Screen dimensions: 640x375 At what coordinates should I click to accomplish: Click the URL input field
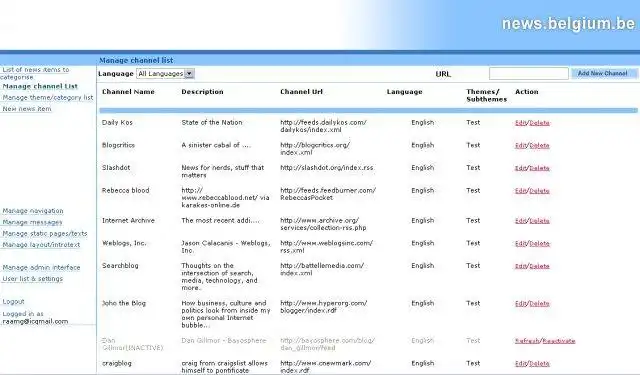click(x=529, y=73)
